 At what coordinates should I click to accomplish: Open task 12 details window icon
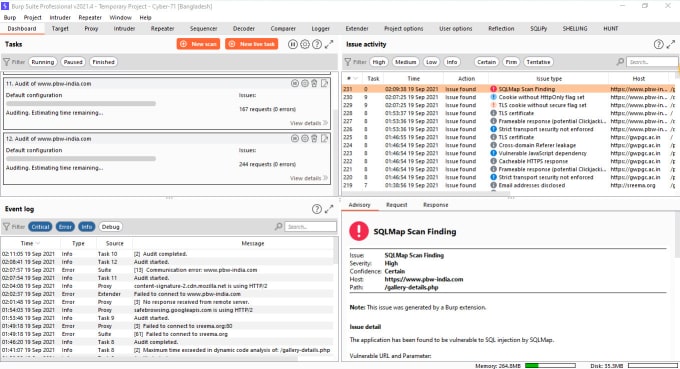click(x=324, y=138)
